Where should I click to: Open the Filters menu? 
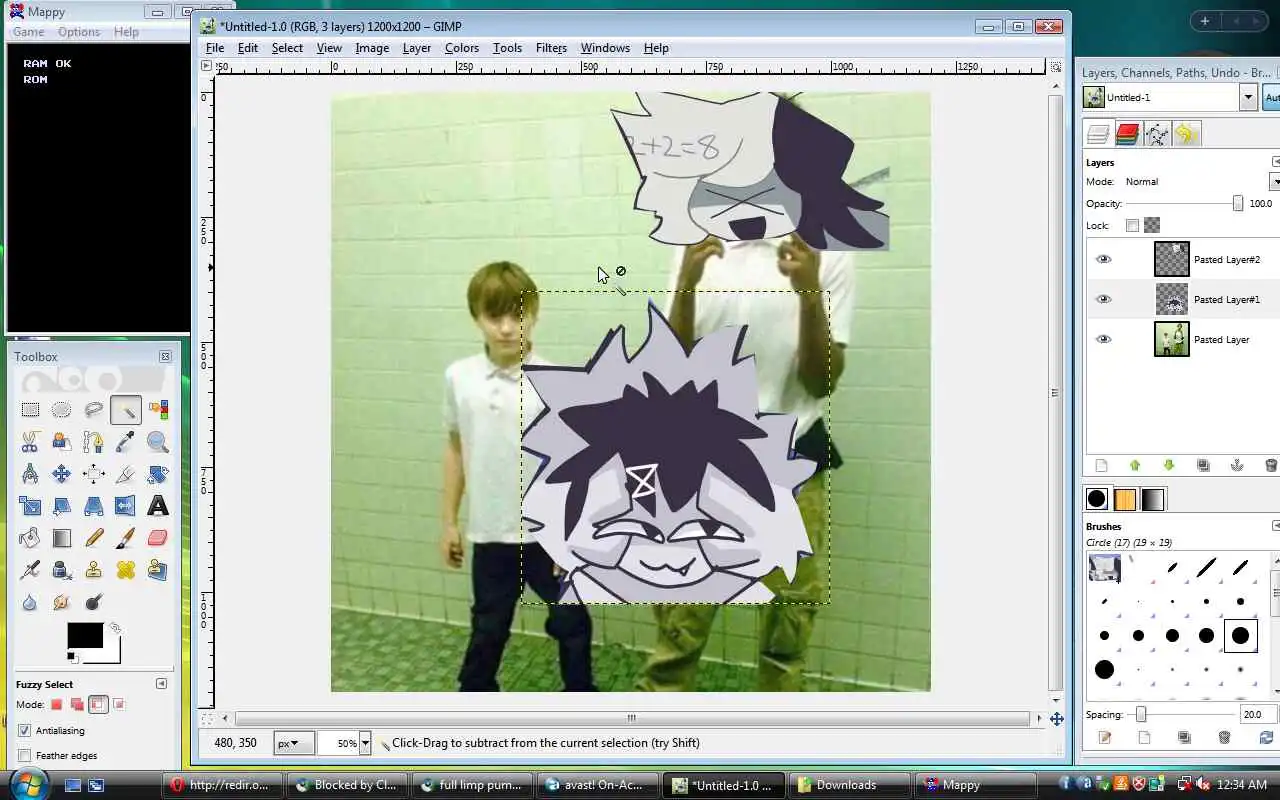pos(551,48)
